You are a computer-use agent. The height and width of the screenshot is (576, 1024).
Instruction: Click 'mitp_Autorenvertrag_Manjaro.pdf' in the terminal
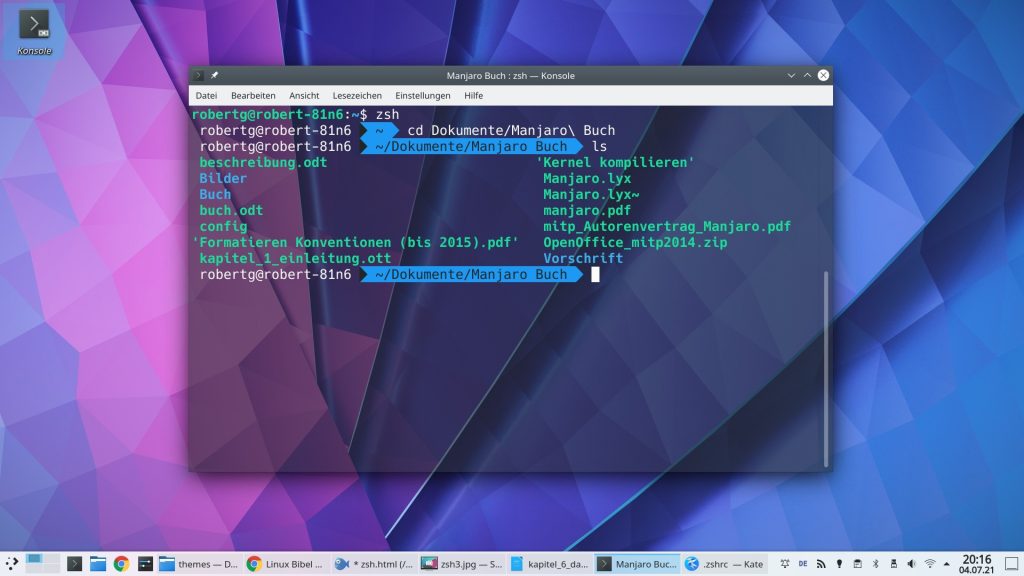(x=667, y=227)
